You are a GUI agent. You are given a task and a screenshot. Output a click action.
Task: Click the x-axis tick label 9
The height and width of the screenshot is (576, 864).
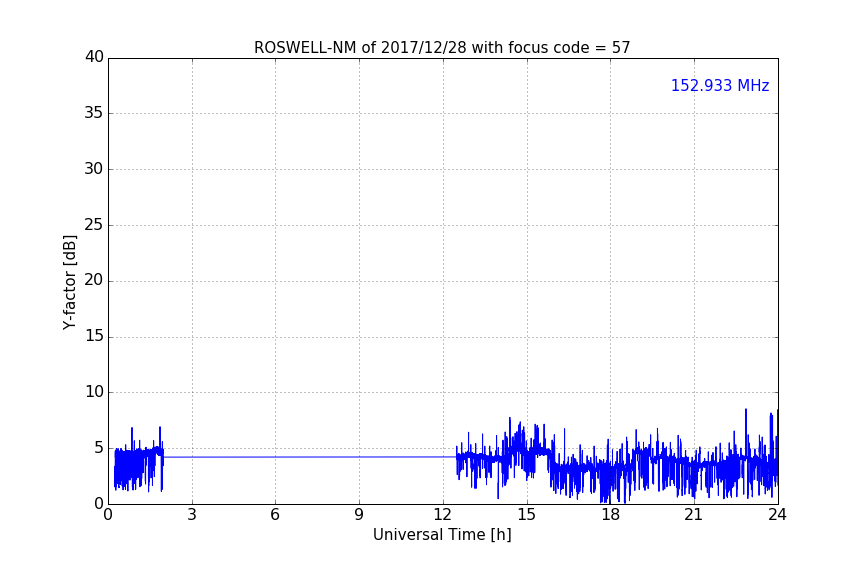[359, 515]
